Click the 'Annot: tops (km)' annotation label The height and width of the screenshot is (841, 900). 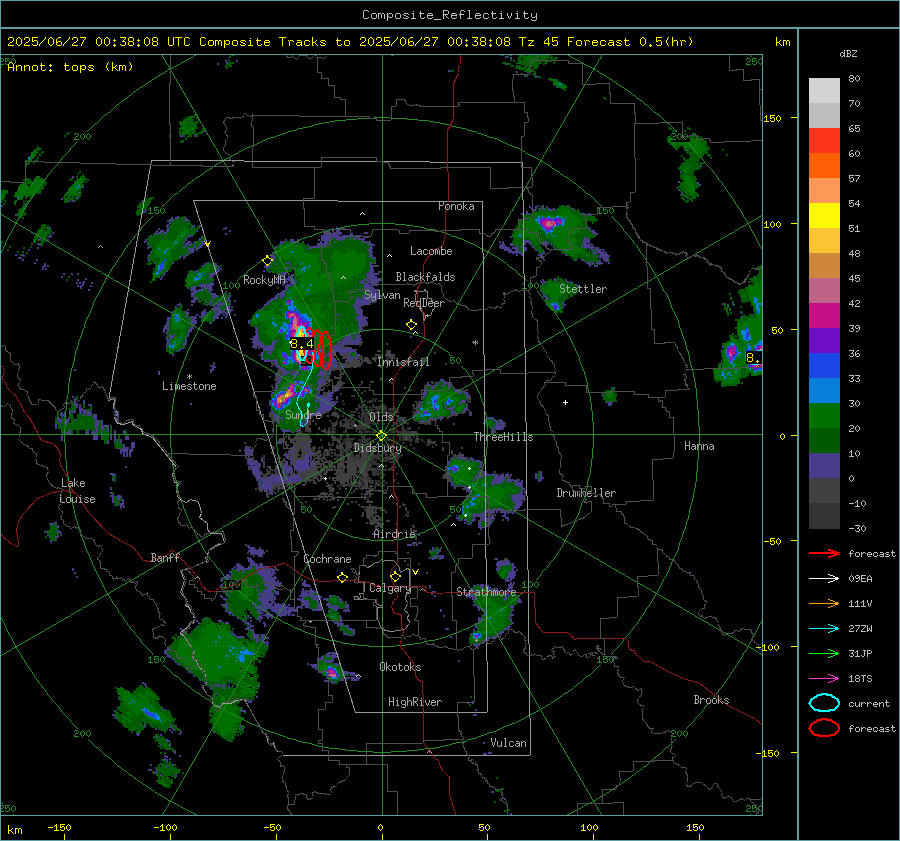tap(70, 67)
